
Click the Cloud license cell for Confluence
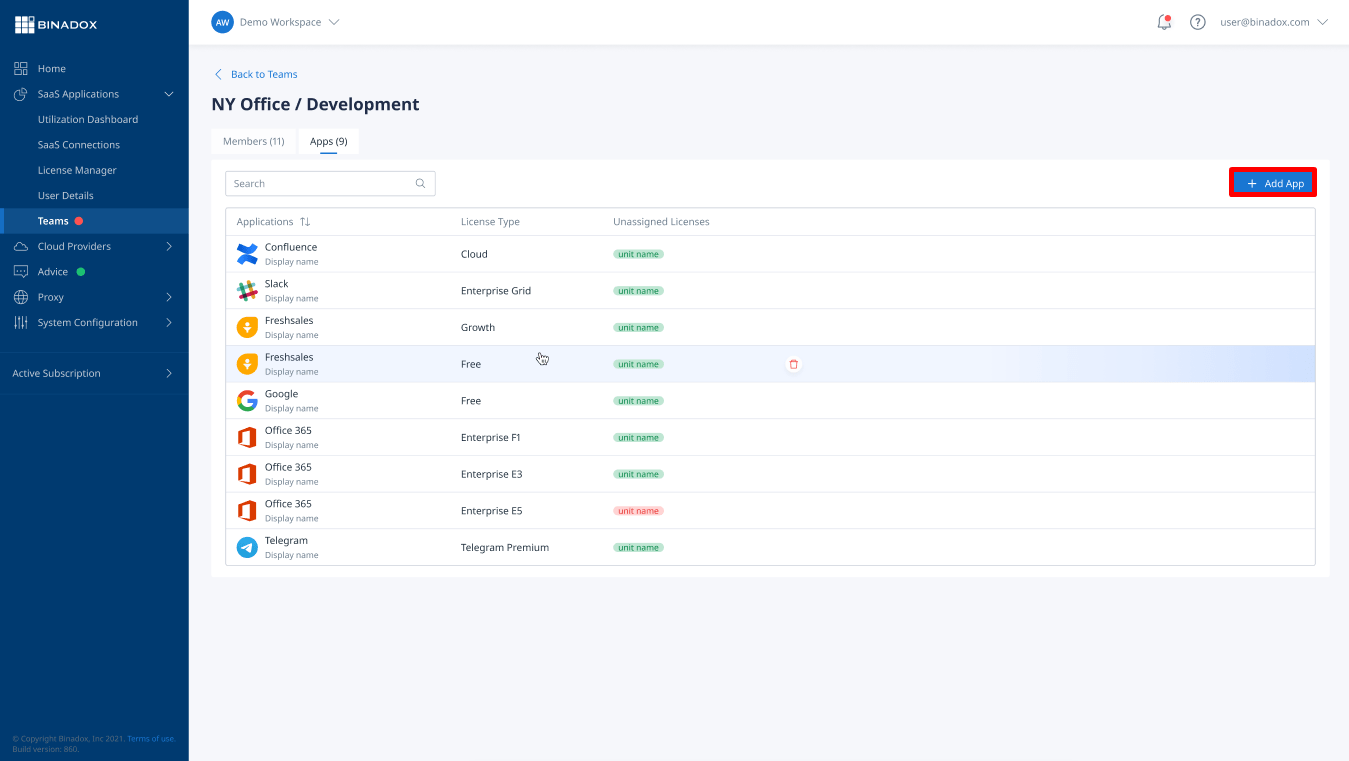click(x=474, y=254)
